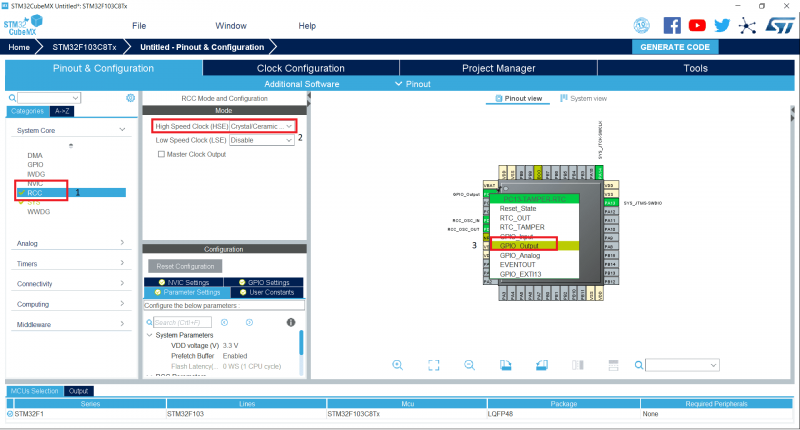Select the Pinout view tab
Image resolution: width=800 pixels, height=430 pixels.
coord(518,98)
